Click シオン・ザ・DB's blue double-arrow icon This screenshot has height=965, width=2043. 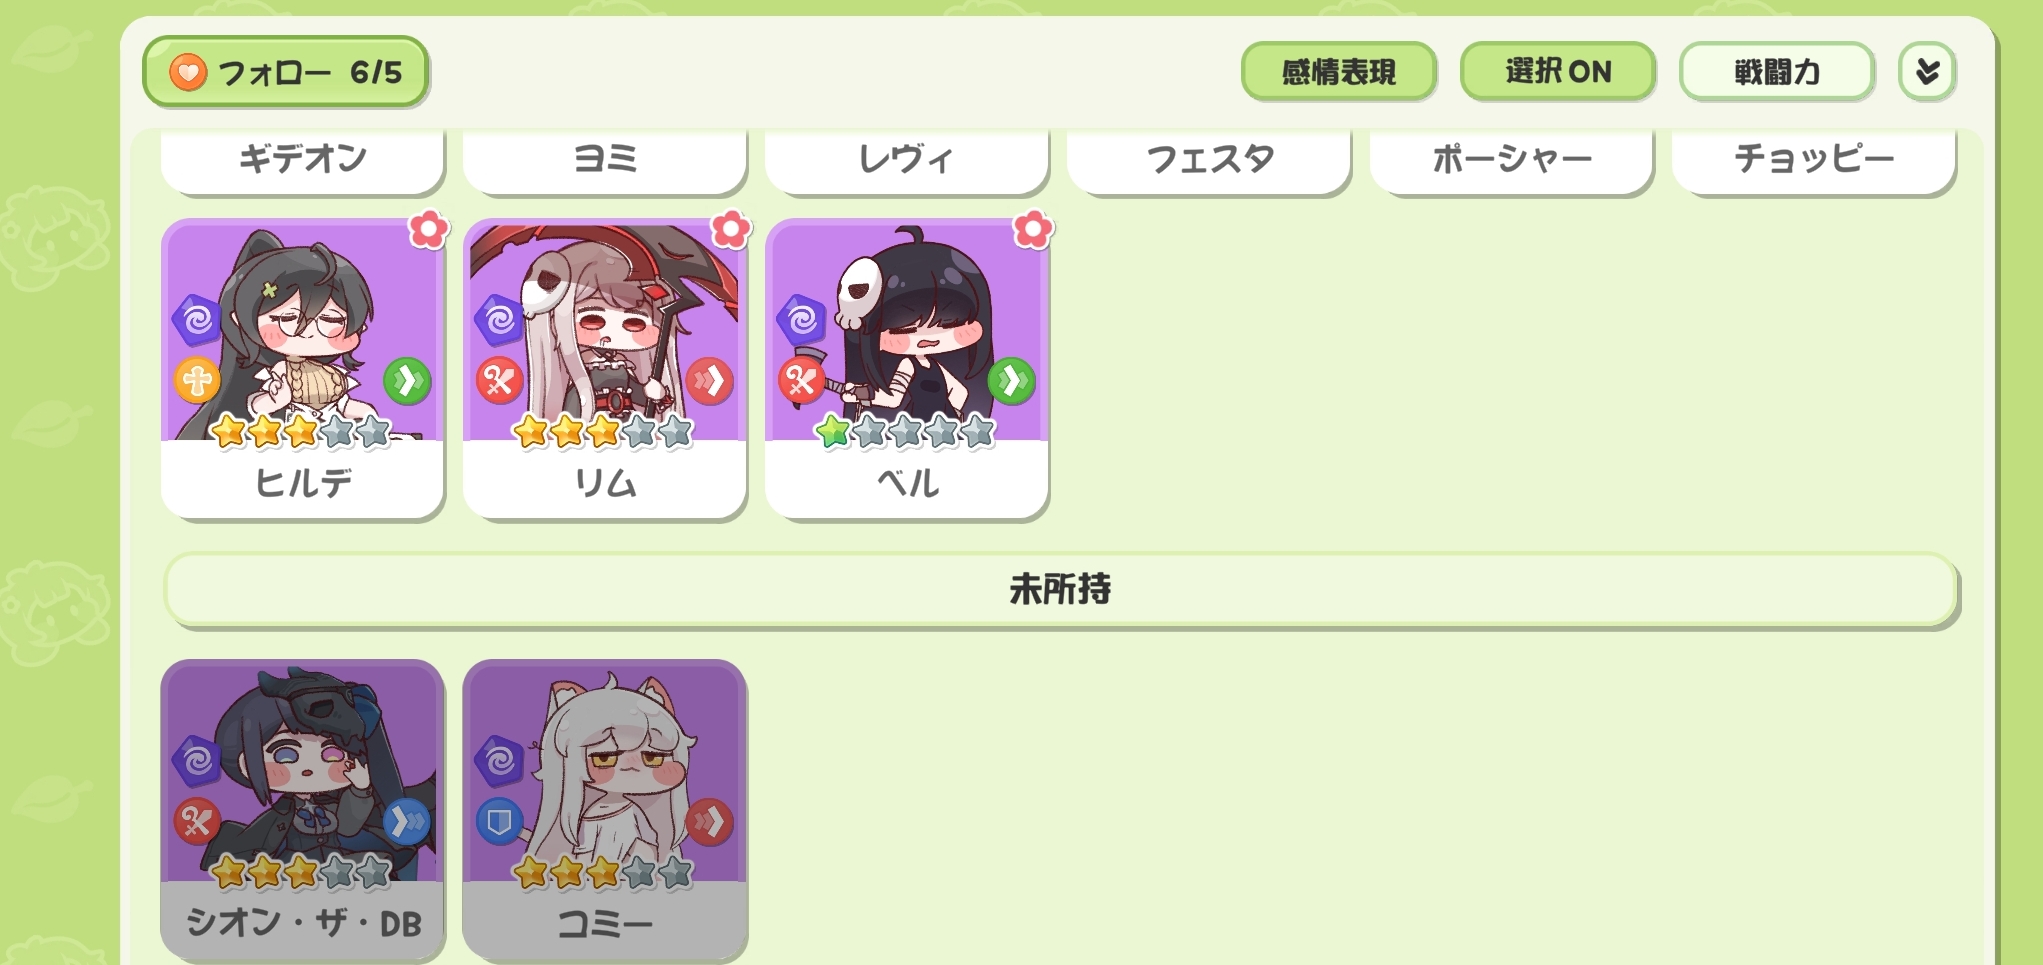407,822
